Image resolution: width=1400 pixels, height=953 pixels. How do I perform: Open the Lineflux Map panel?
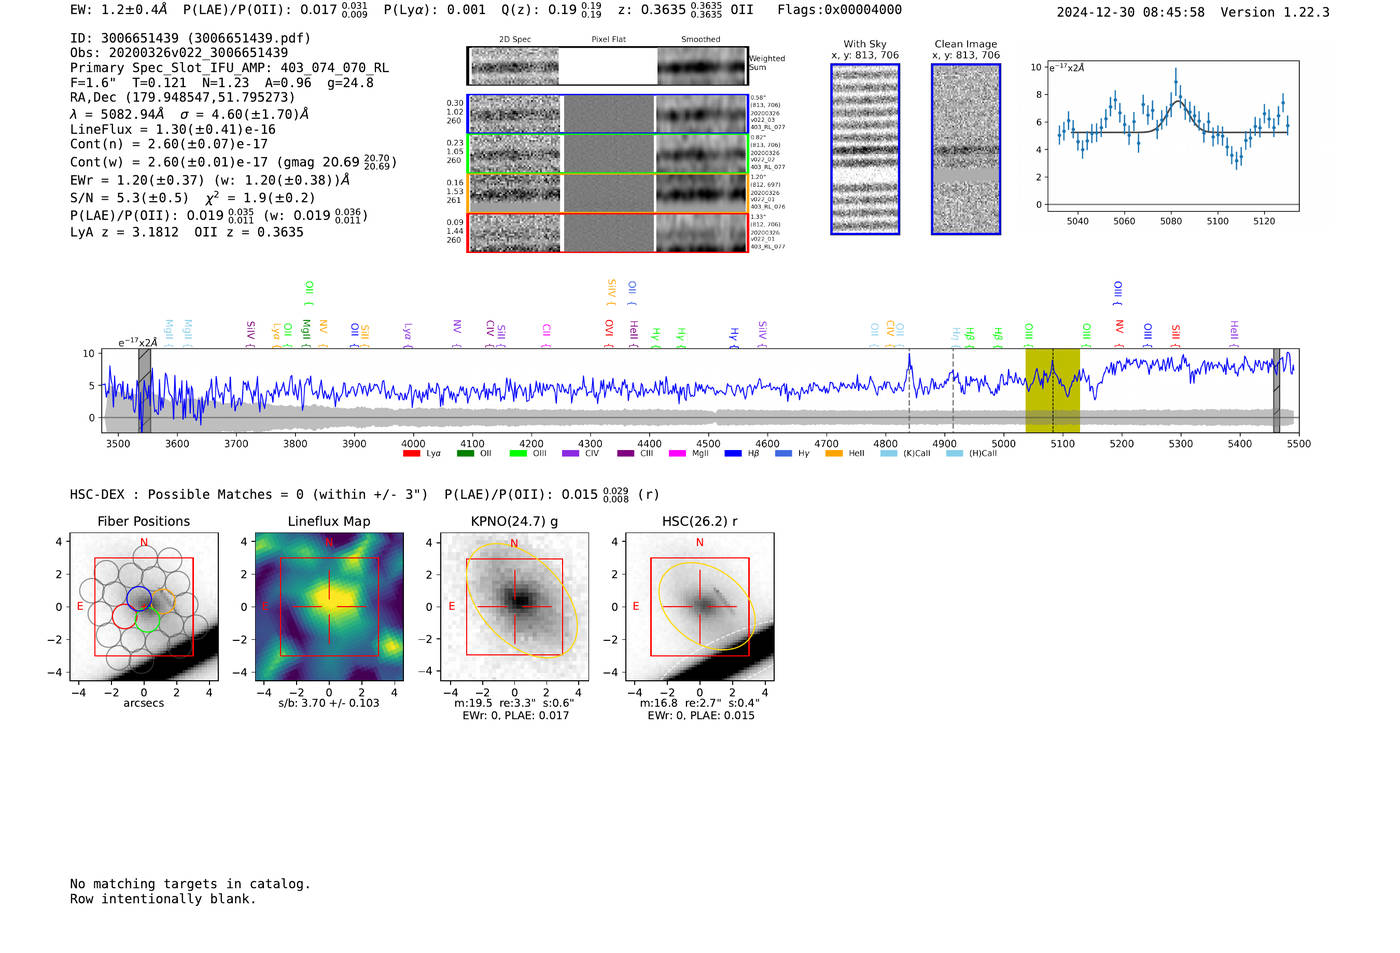(329, 608)
